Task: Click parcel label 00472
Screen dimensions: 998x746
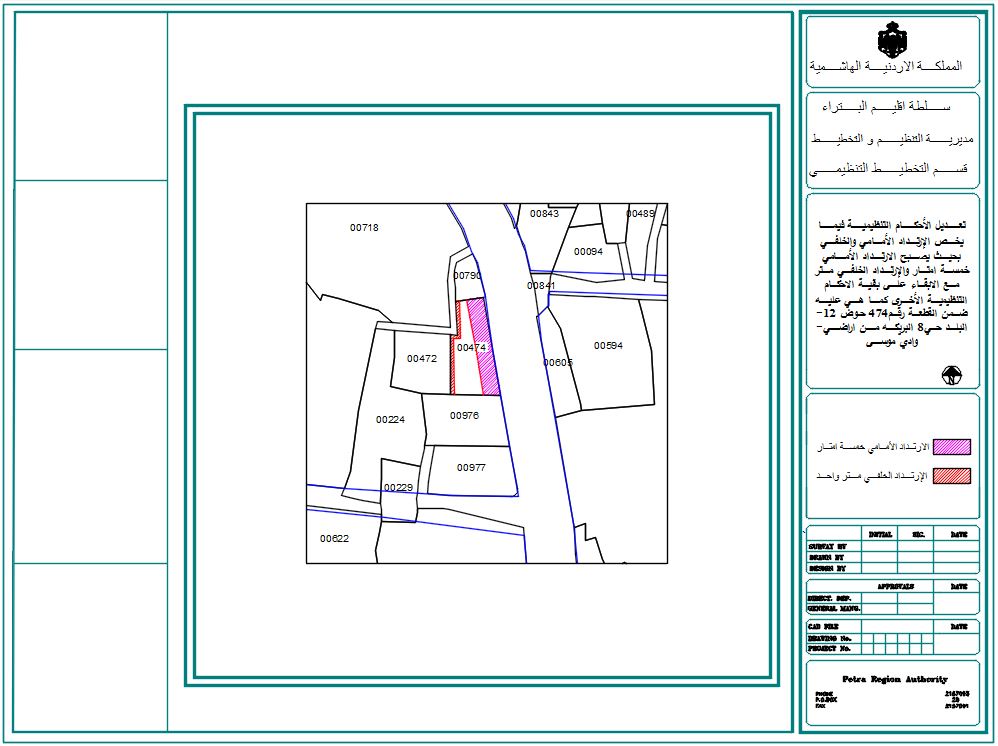Action: 422,358
